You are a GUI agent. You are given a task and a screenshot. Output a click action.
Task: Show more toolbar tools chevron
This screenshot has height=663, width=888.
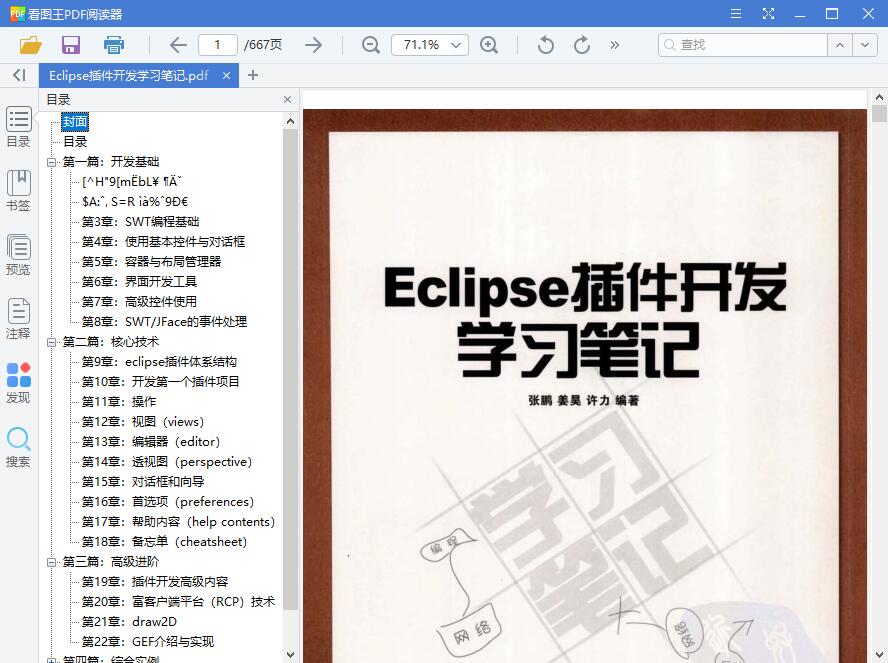tap(615, 45)
